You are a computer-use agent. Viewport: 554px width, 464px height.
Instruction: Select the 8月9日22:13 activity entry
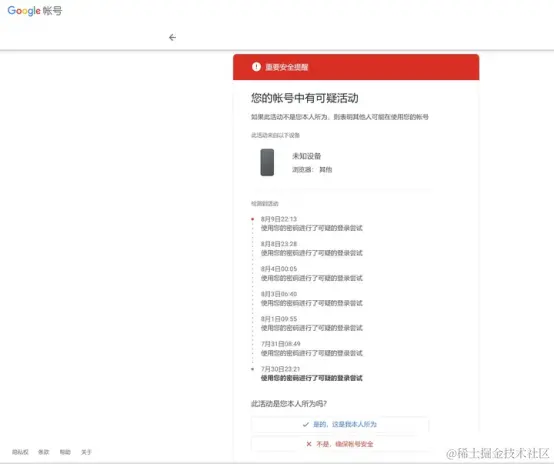(311, 224)
